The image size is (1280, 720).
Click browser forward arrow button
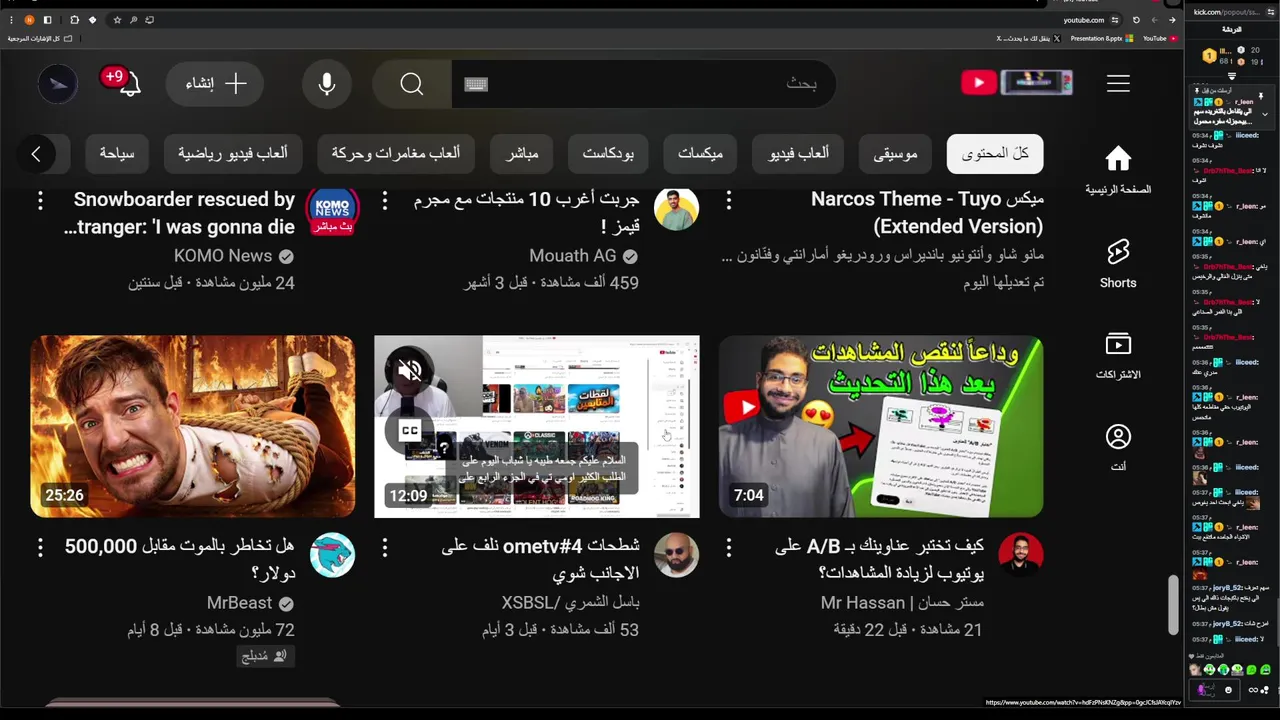(x=1154, y=20)
